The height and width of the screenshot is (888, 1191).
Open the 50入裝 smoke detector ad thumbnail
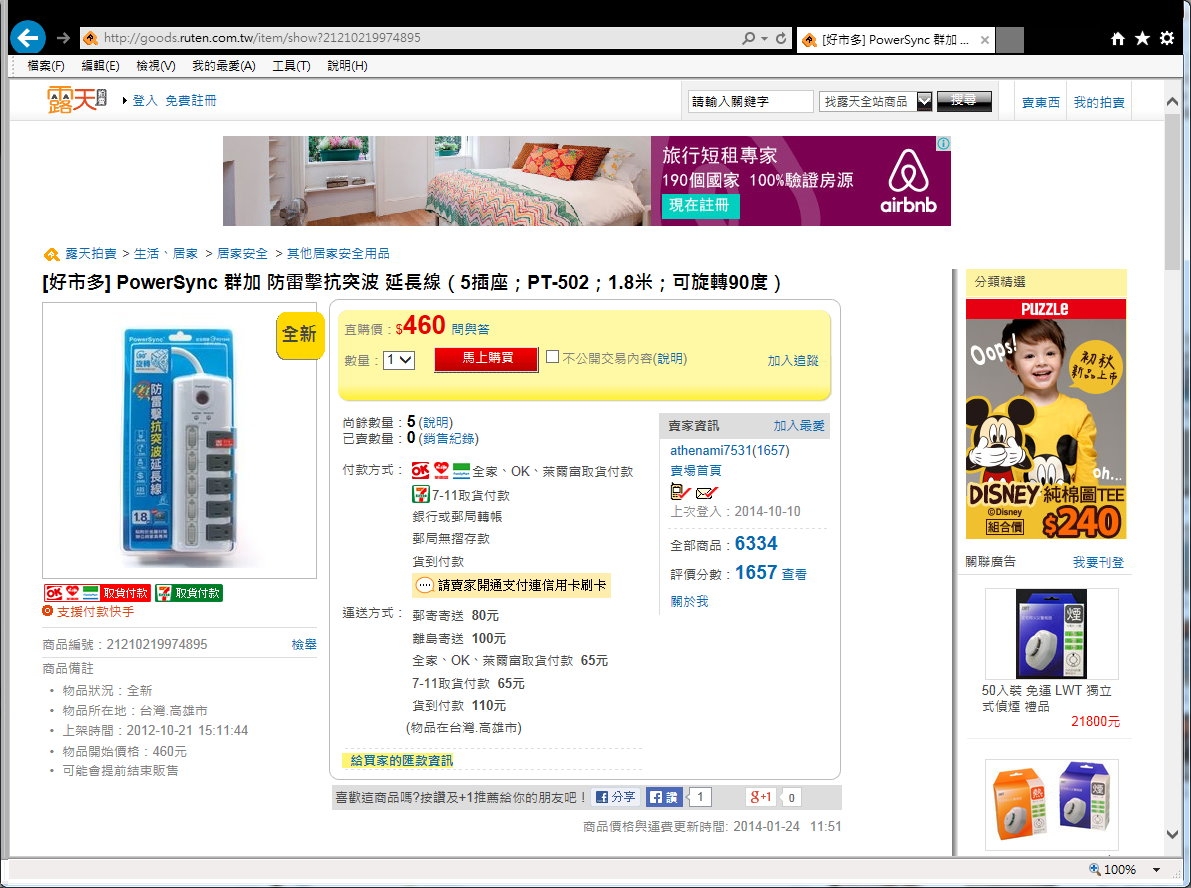click(x=1051, y=634)
